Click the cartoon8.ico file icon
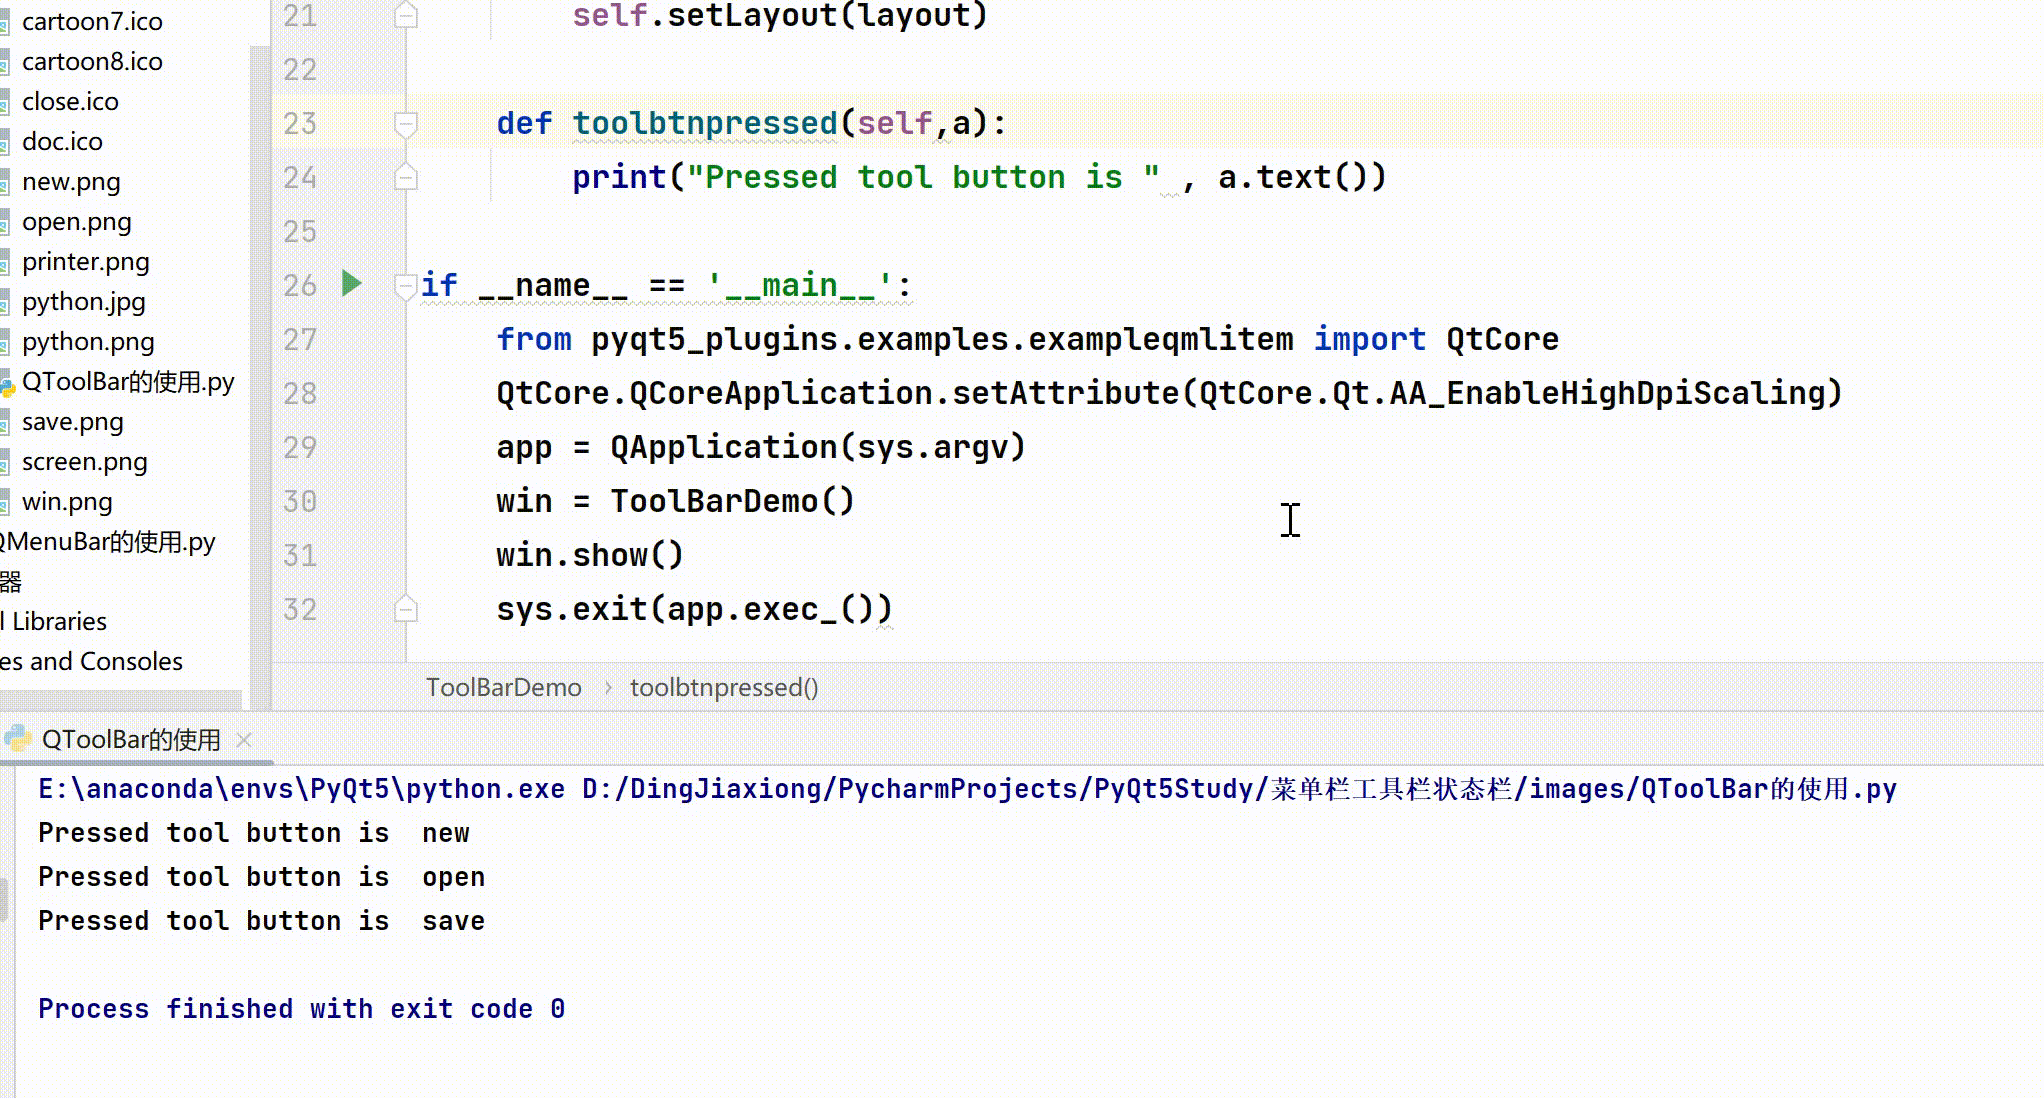Viewport: 2044px width, 1098px height. point(6,63)
